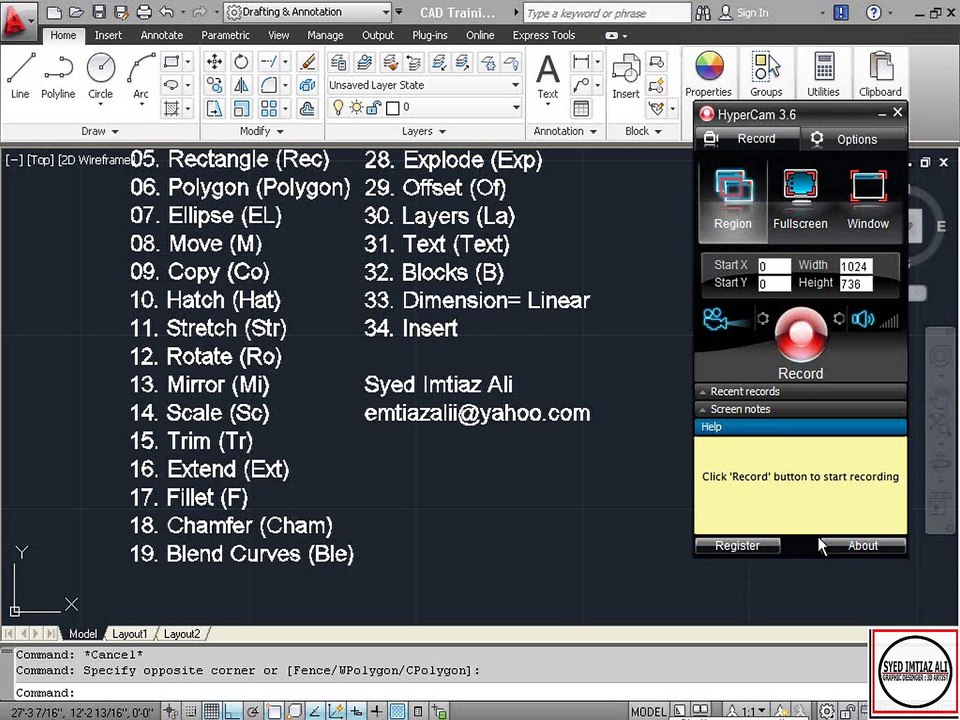
Task: Toggle the layer light bulb on/off icon
Action: (337, 108)
